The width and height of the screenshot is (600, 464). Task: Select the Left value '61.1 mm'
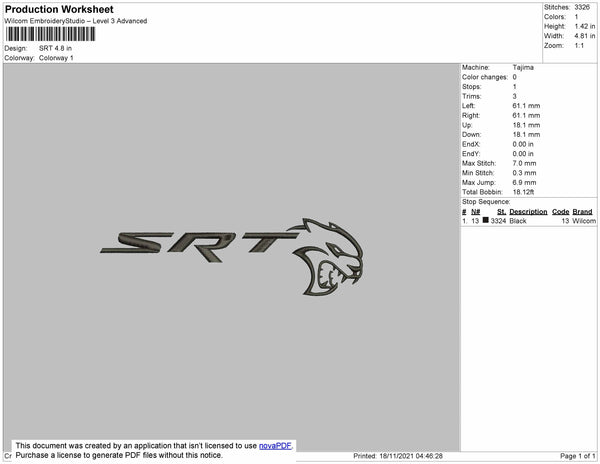pos(526,106)
